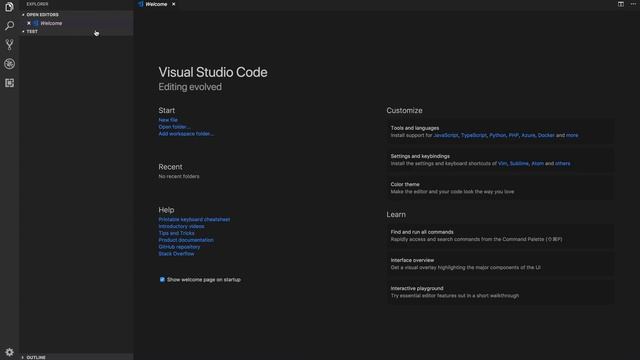
Task: Open the Debug view icon
Action: (9, 64)
